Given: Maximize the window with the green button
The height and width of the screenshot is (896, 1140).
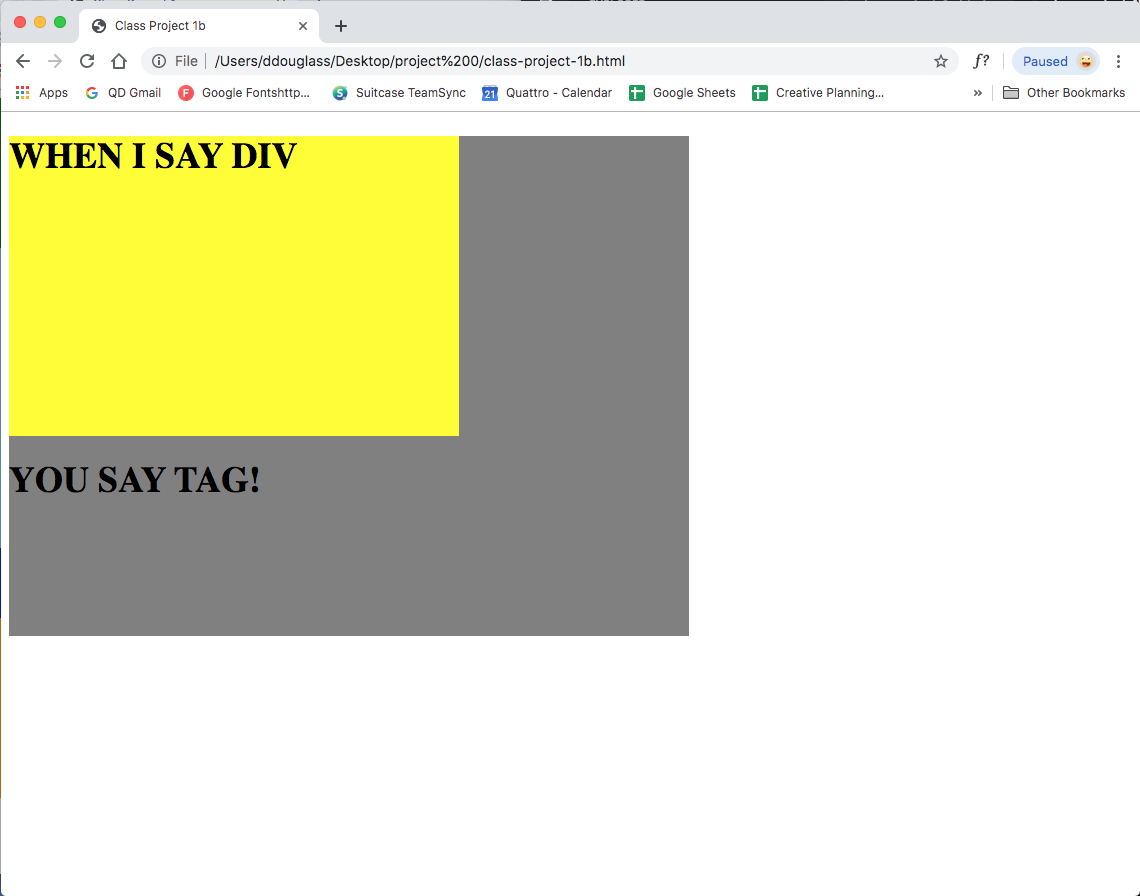Looking at the screenshot, I should (x=60, y=23).
